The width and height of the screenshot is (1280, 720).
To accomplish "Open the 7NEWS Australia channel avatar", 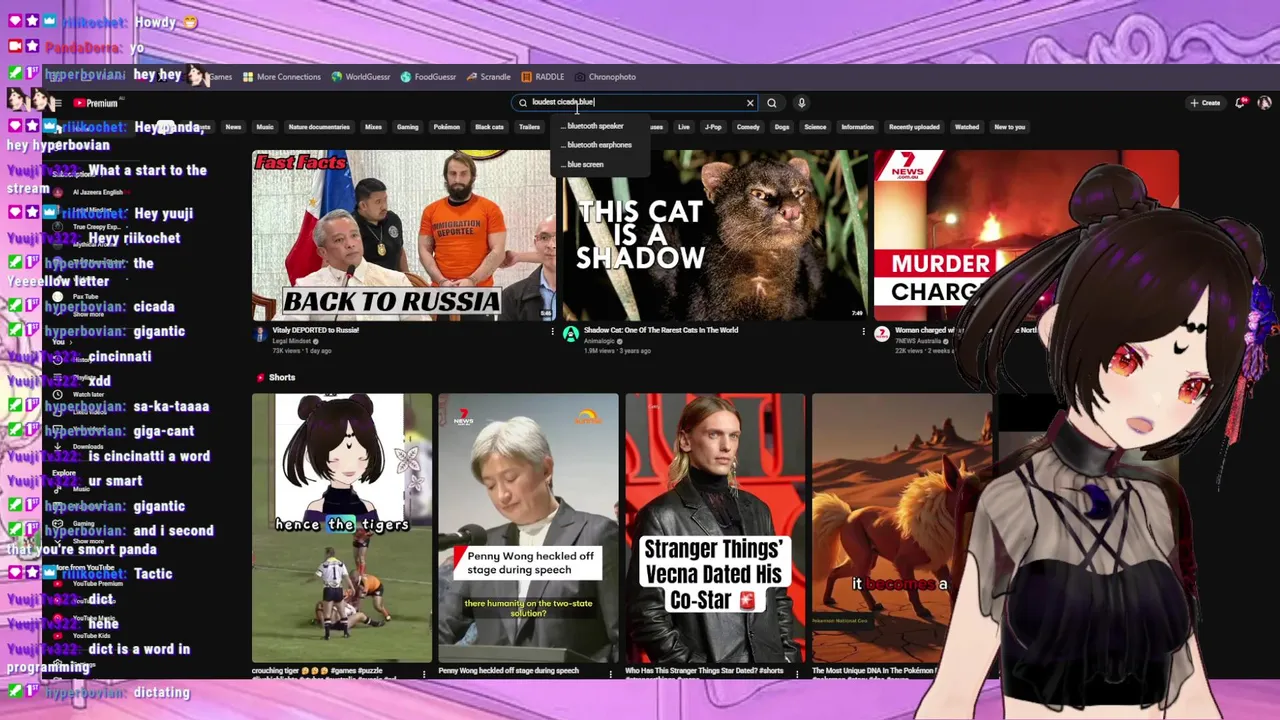I will [x=881, y=334].
